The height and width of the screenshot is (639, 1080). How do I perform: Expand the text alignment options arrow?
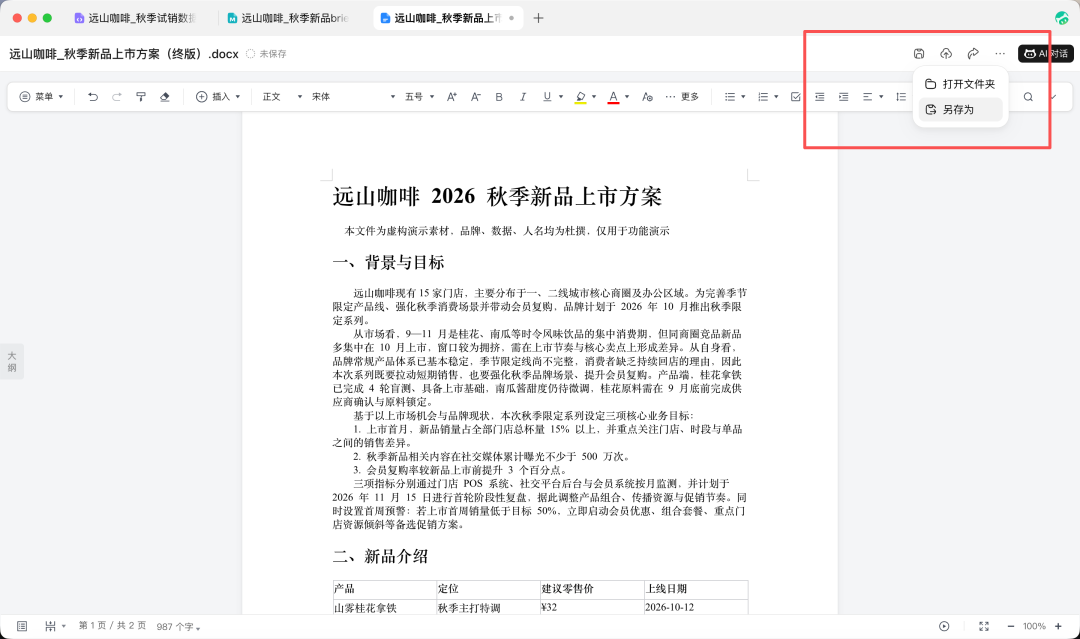[x=881, y=97]
